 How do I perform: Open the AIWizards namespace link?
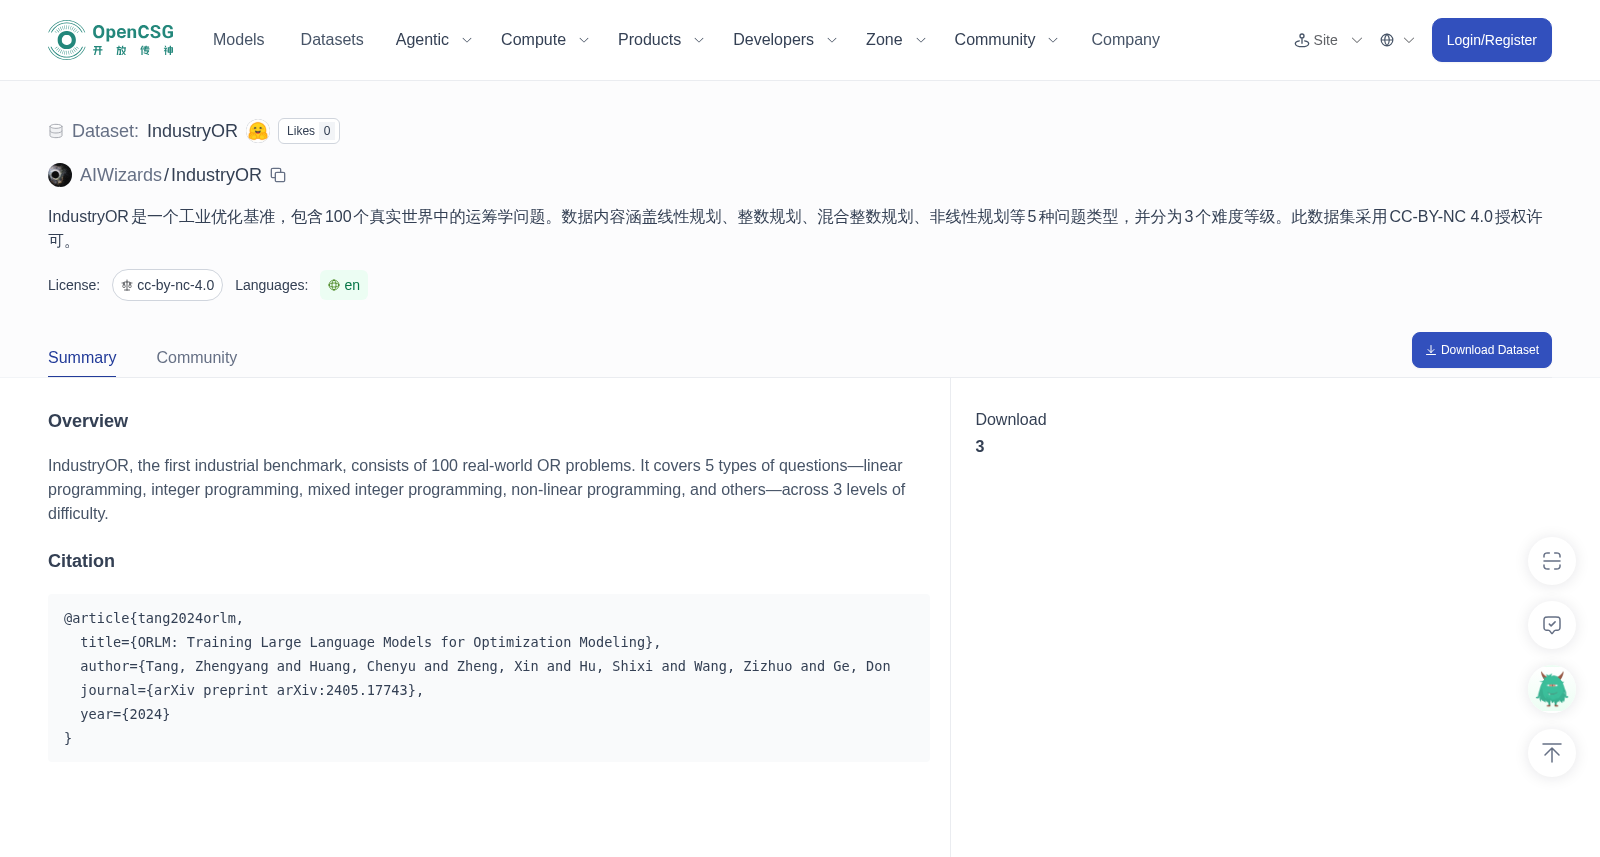[x=121, y=175]
